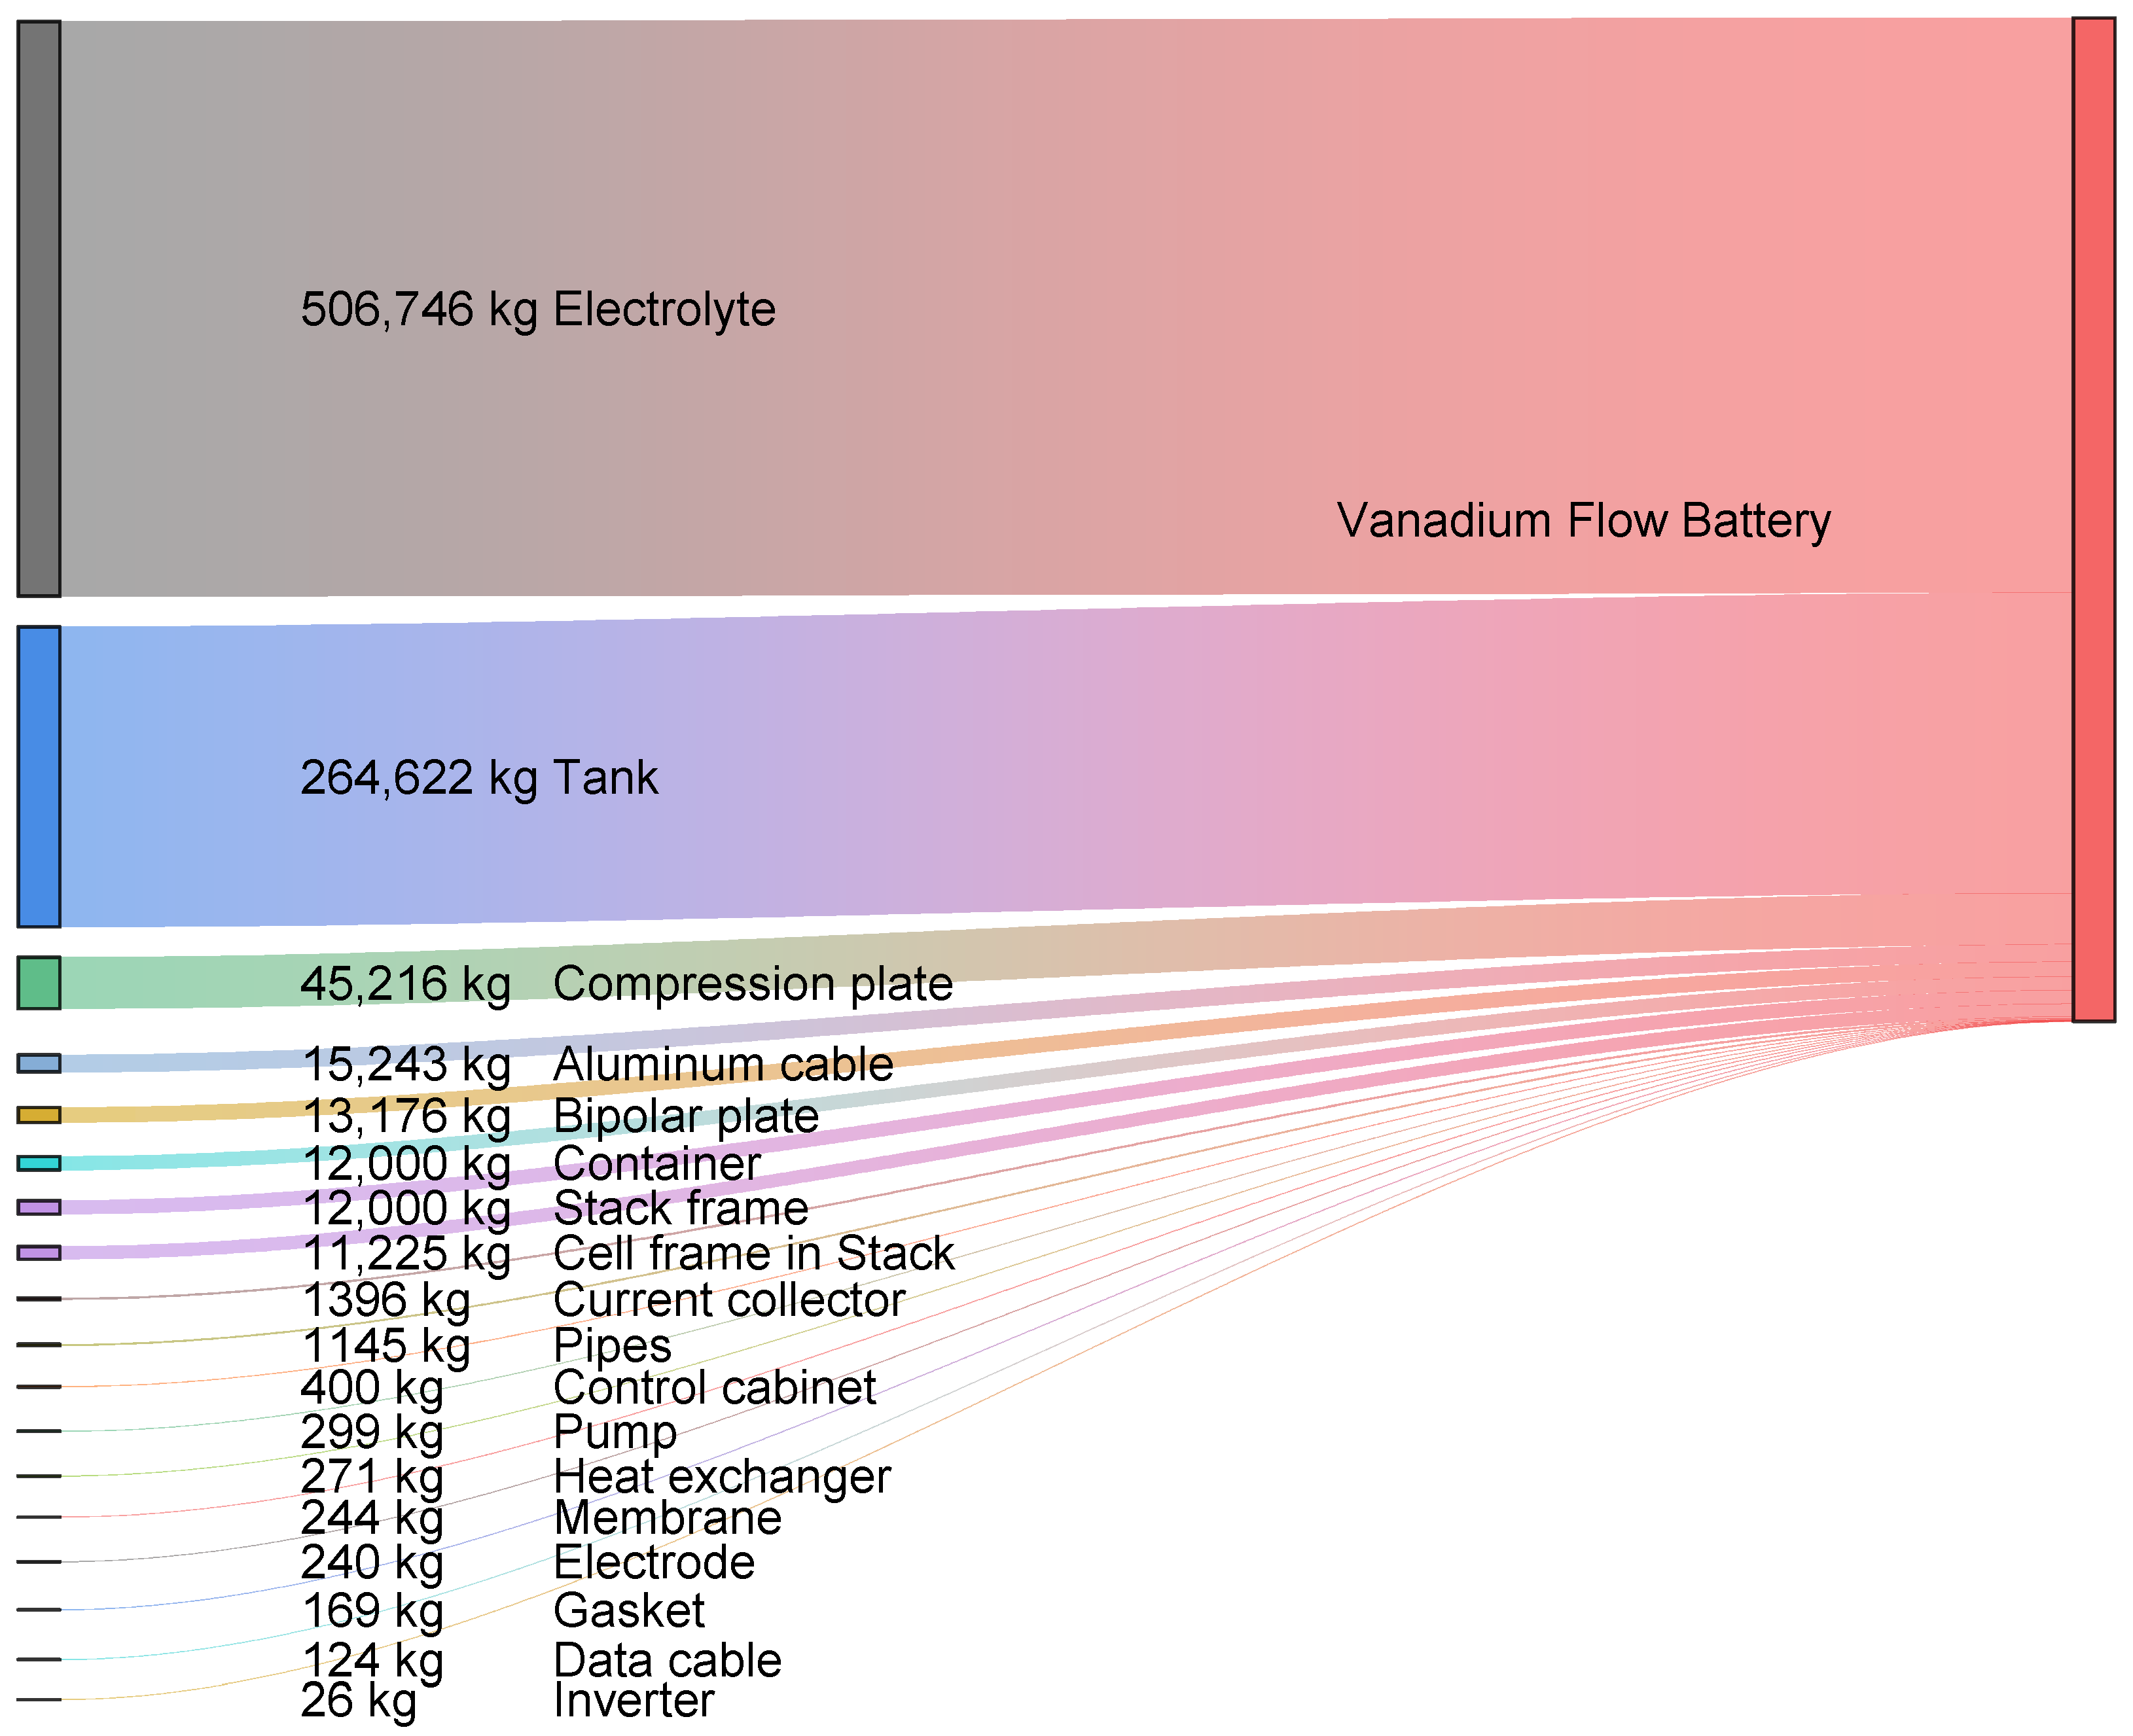
Task: Select the Electrode label
Action: [x=655, y=1562]
